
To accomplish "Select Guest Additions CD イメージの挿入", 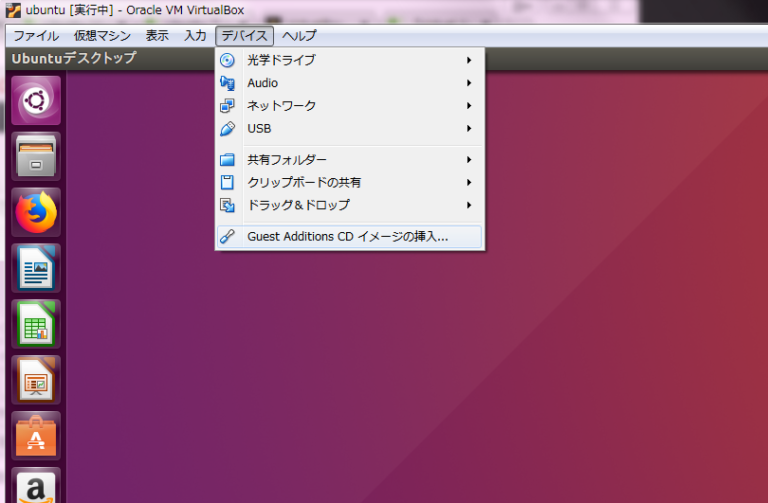I will click(348, 237).
